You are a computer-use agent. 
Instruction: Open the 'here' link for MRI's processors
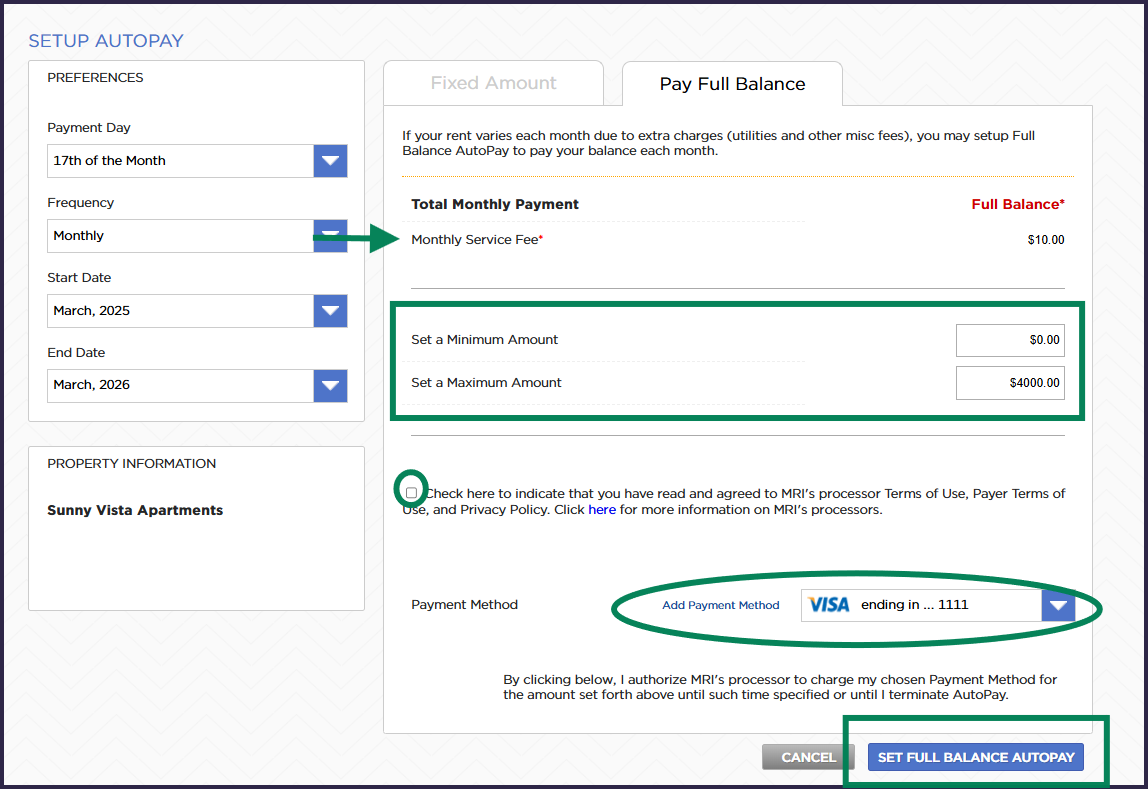pyautogui.click(x=602, y=509)
